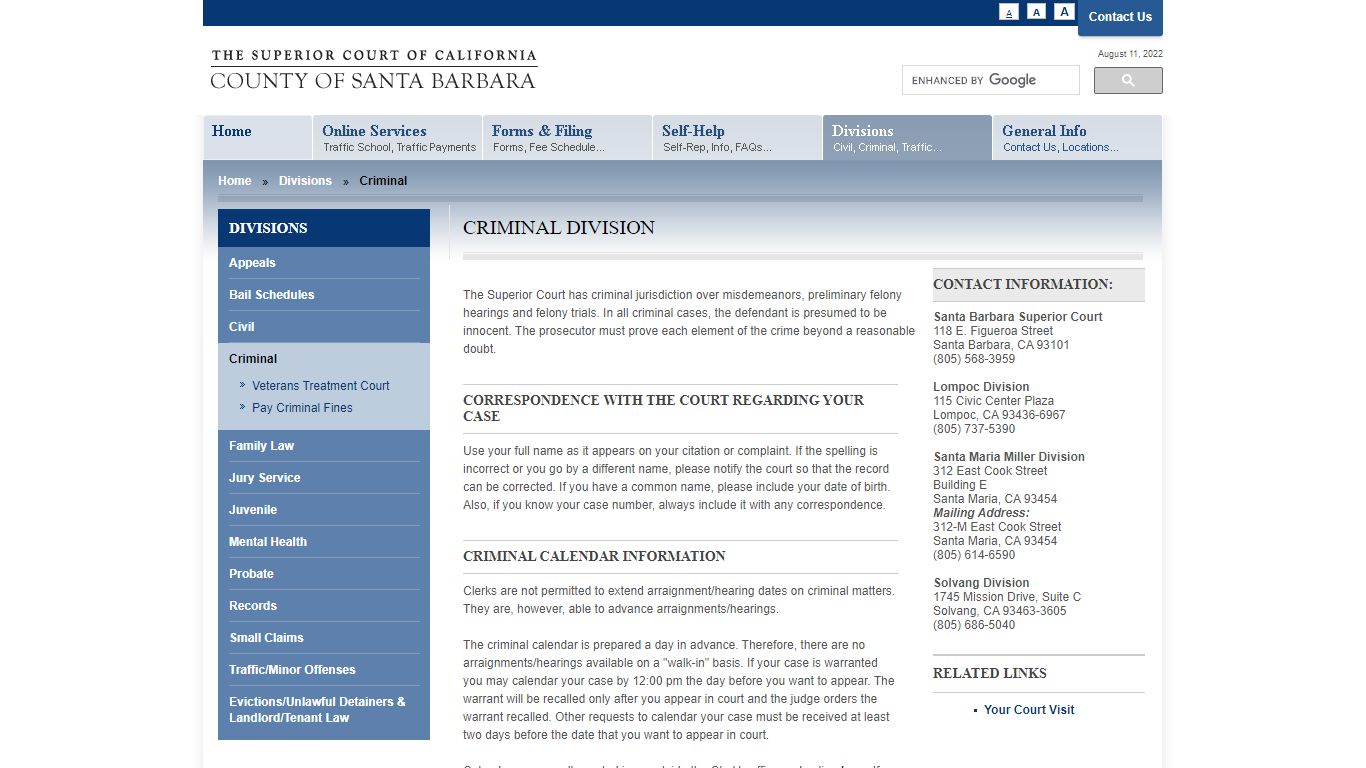Click the Mailing Address label
Screen dimensions: 1366x768
click(x=981, y=513)
